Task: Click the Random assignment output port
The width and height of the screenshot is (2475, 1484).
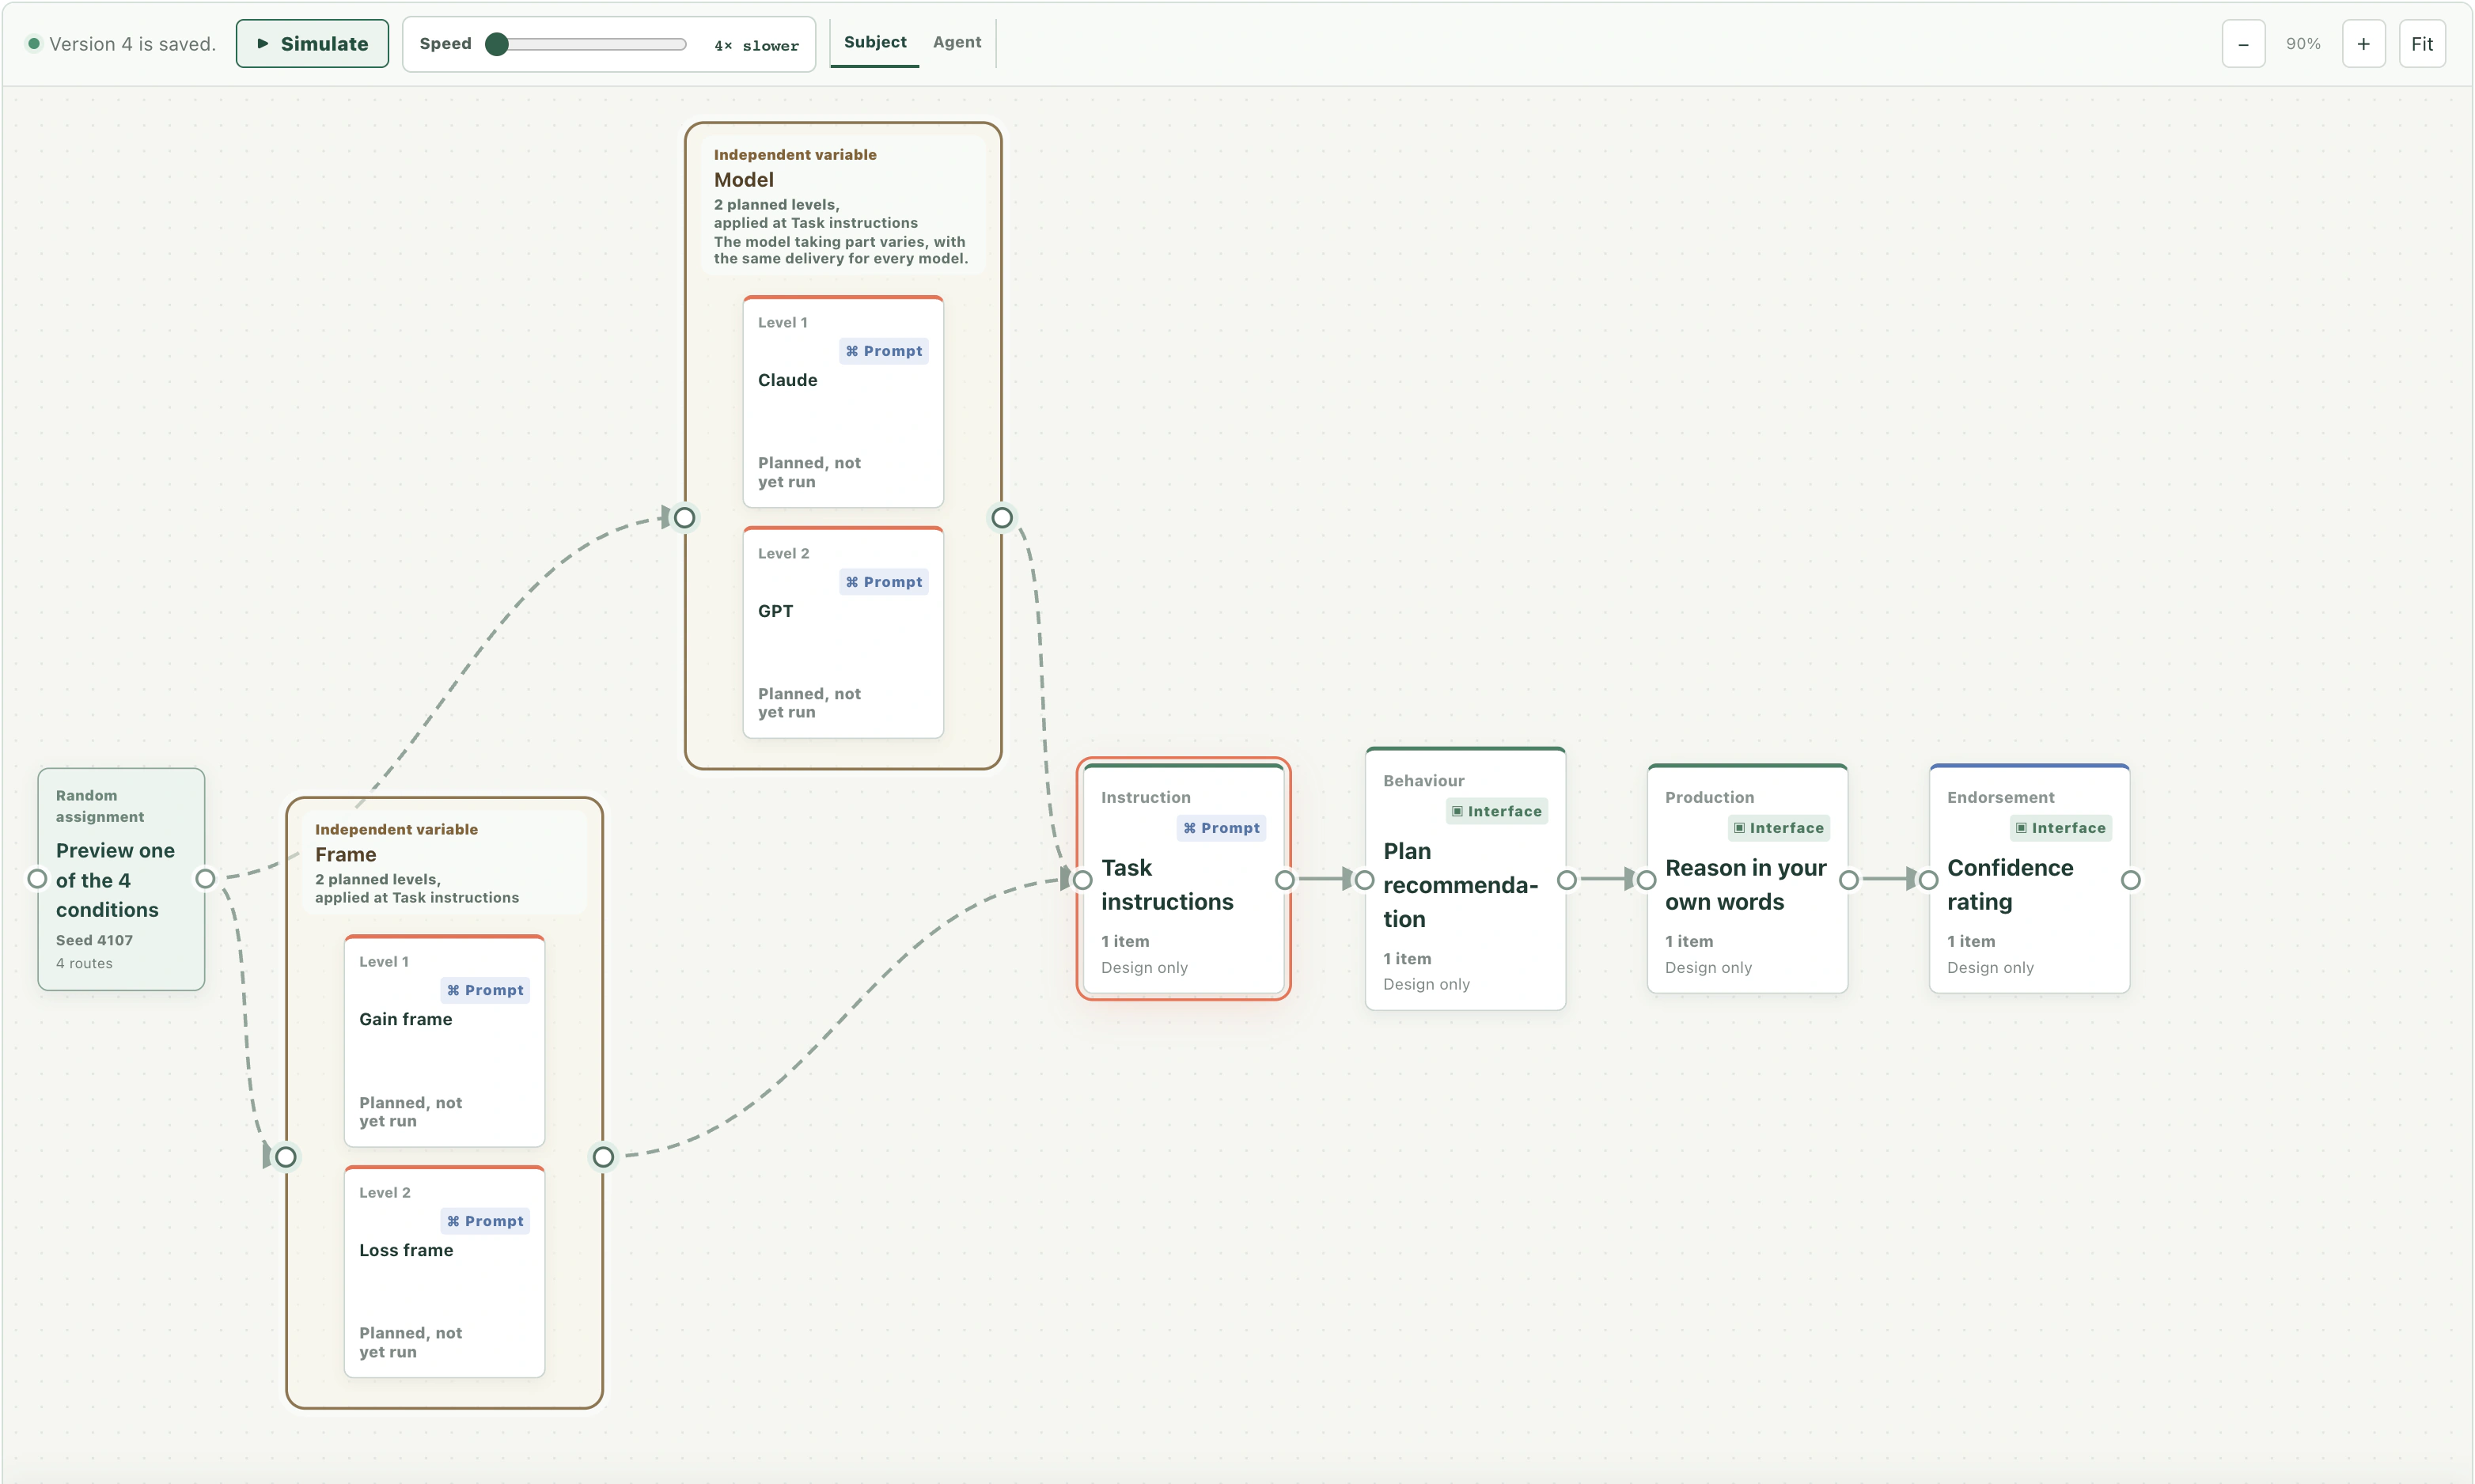Action: [x=205, y=879]
